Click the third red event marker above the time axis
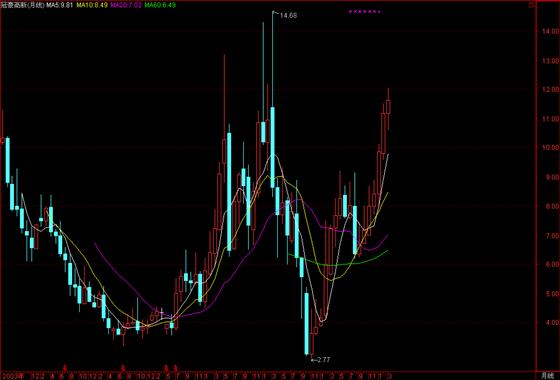 (x=166, y=367)
